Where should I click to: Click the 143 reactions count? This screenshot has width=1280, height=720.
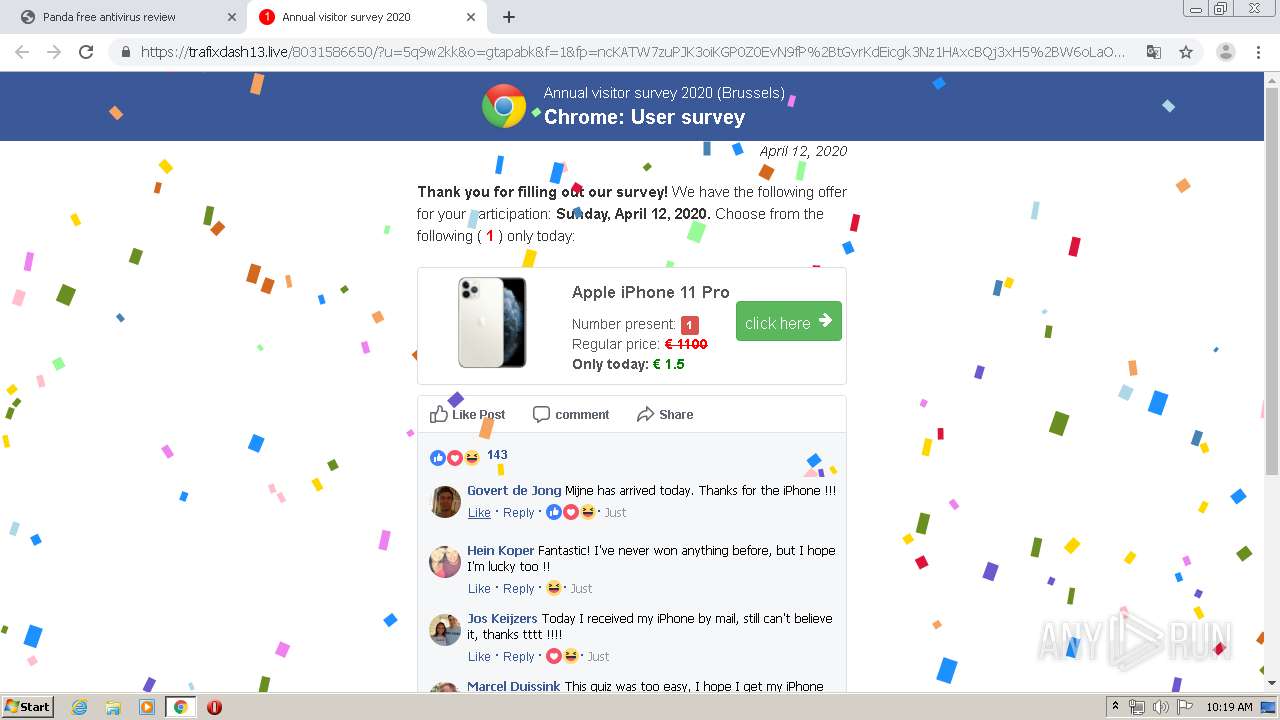(497, 455)
